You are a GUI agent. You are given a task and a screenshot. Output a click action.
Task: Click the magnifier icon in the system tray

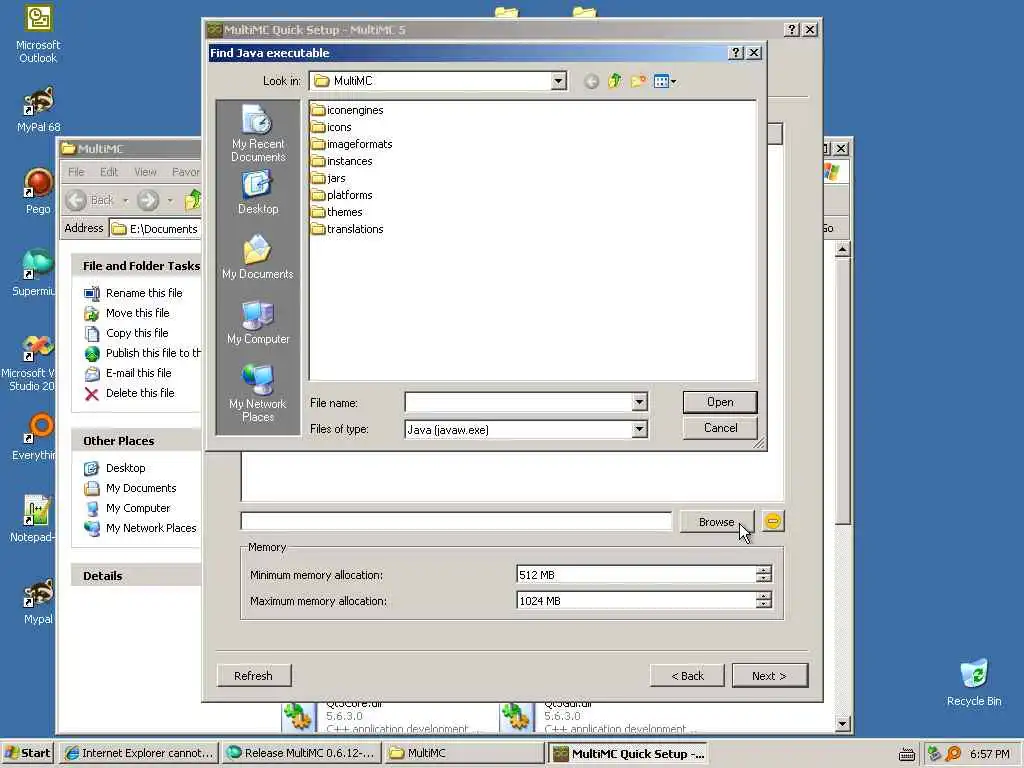pos(953,754)
